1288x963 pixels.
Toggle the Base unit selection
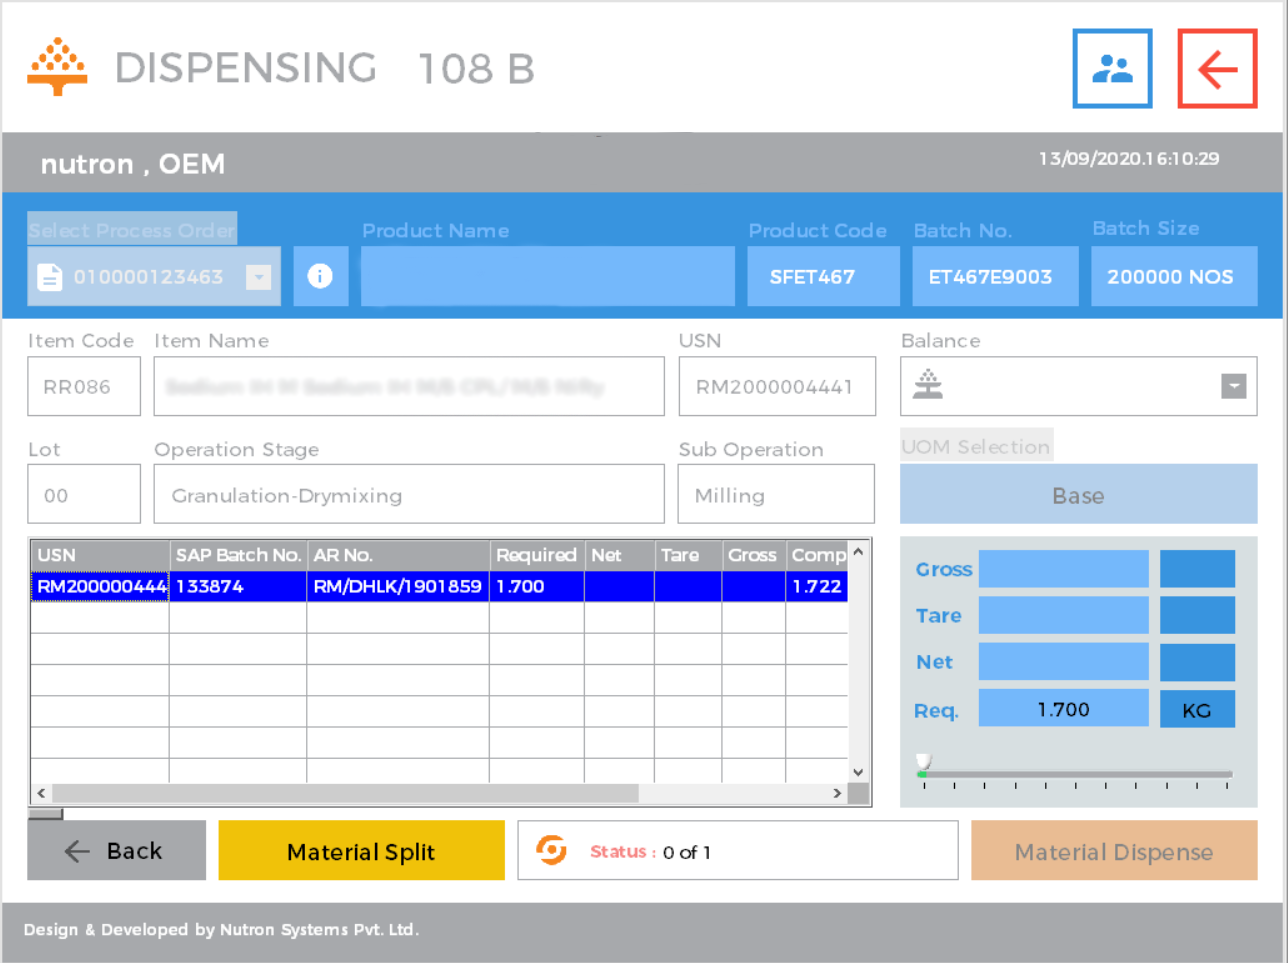1078,494
